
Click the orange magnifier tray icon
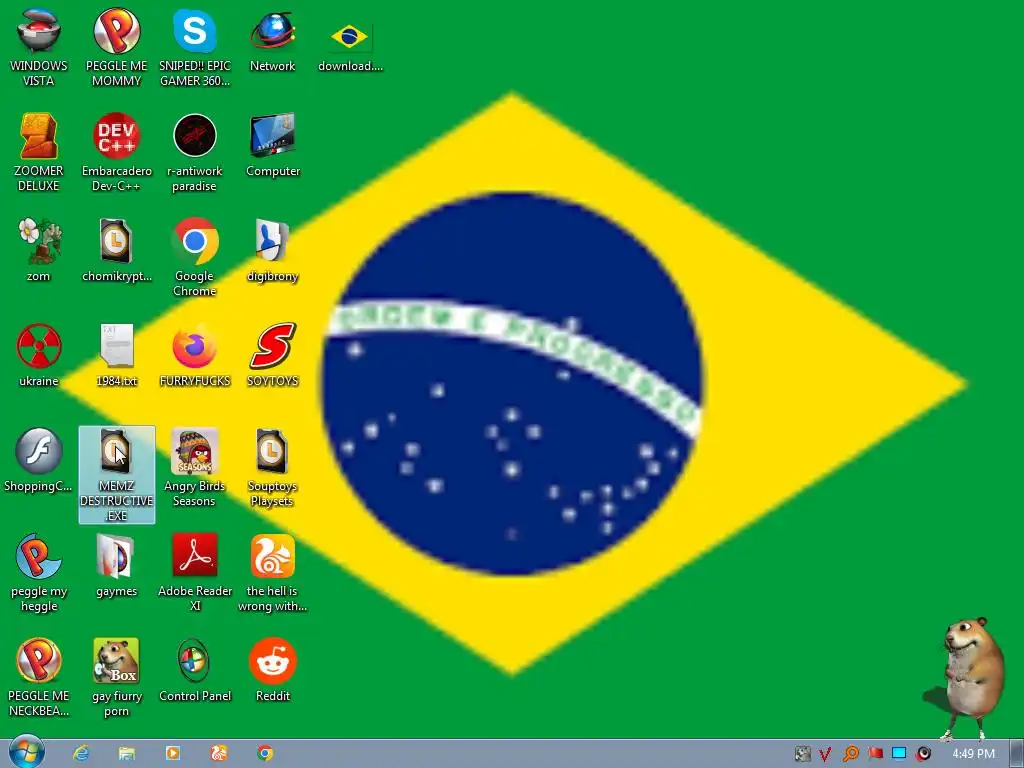(850, 754)
